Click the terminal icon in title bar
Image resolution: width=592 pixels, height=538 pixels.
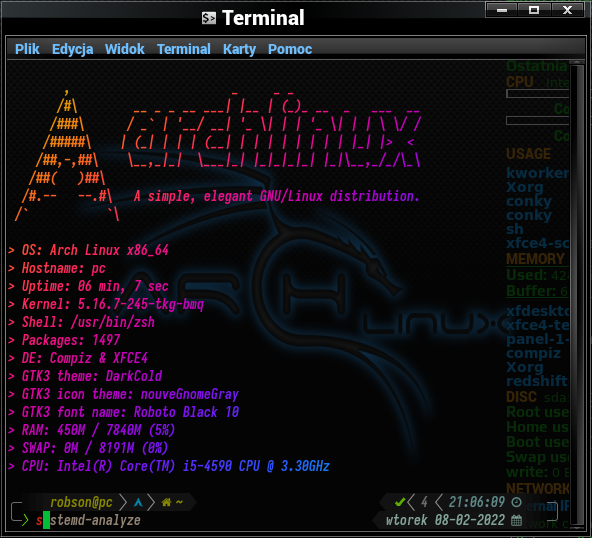click(209, 18)
